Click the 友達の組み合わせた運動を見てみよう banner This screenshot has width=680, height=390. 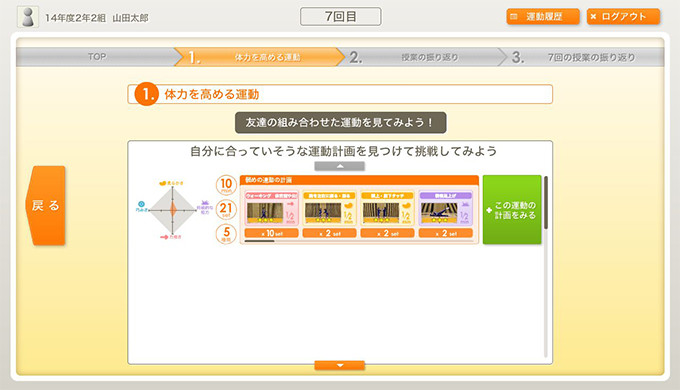[340, 123]
